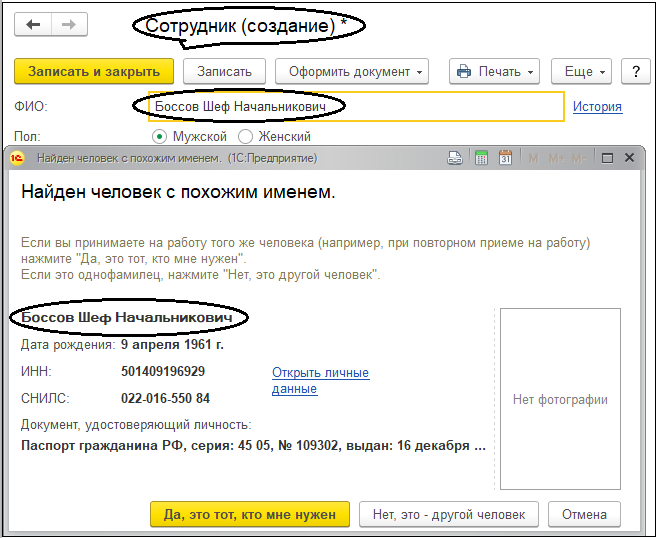Click the 'Сотрудник (создание)' form title

246,26
